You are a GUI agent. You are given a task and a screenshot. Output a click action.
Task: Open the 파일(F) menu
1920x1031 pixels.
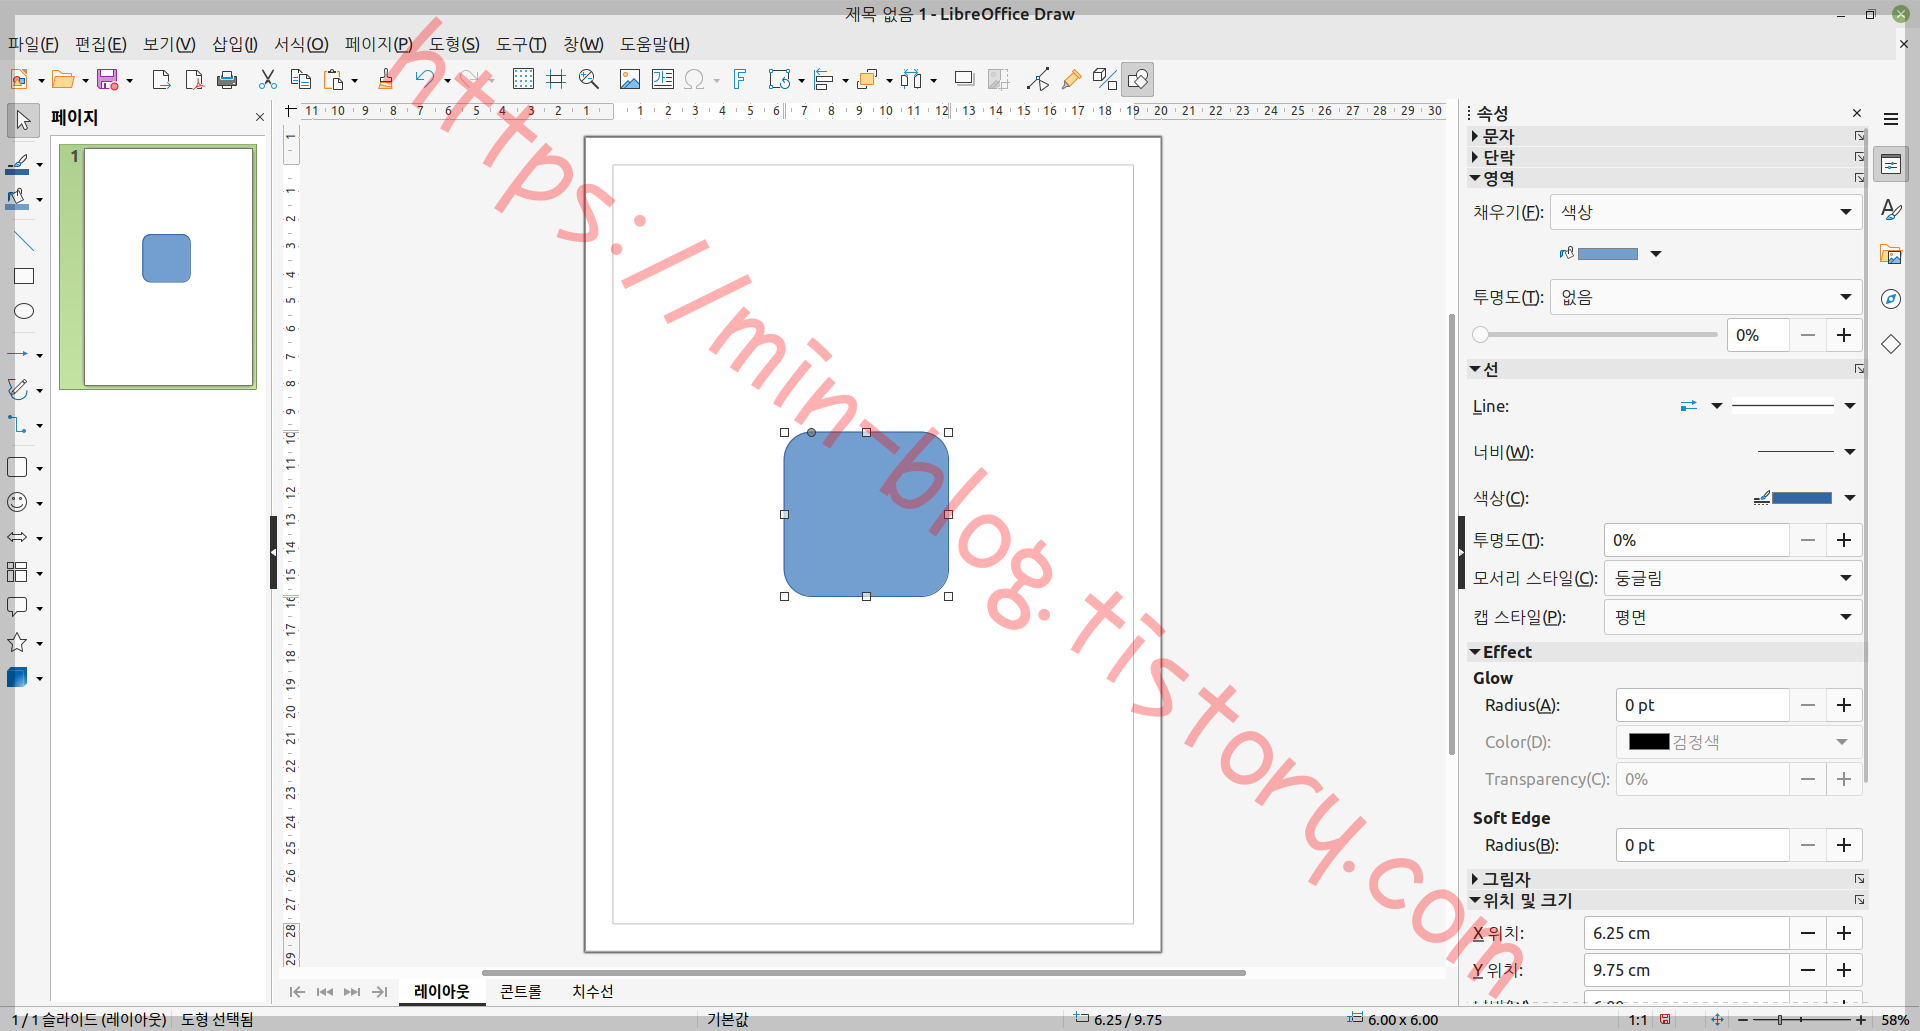pos(33,44)
